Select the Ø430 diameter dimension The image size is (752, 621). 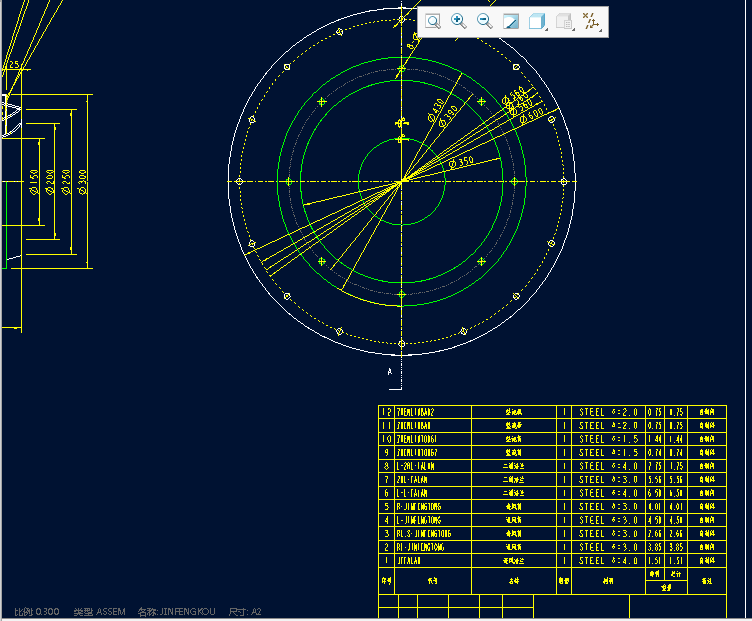click(x=435, y=110)
